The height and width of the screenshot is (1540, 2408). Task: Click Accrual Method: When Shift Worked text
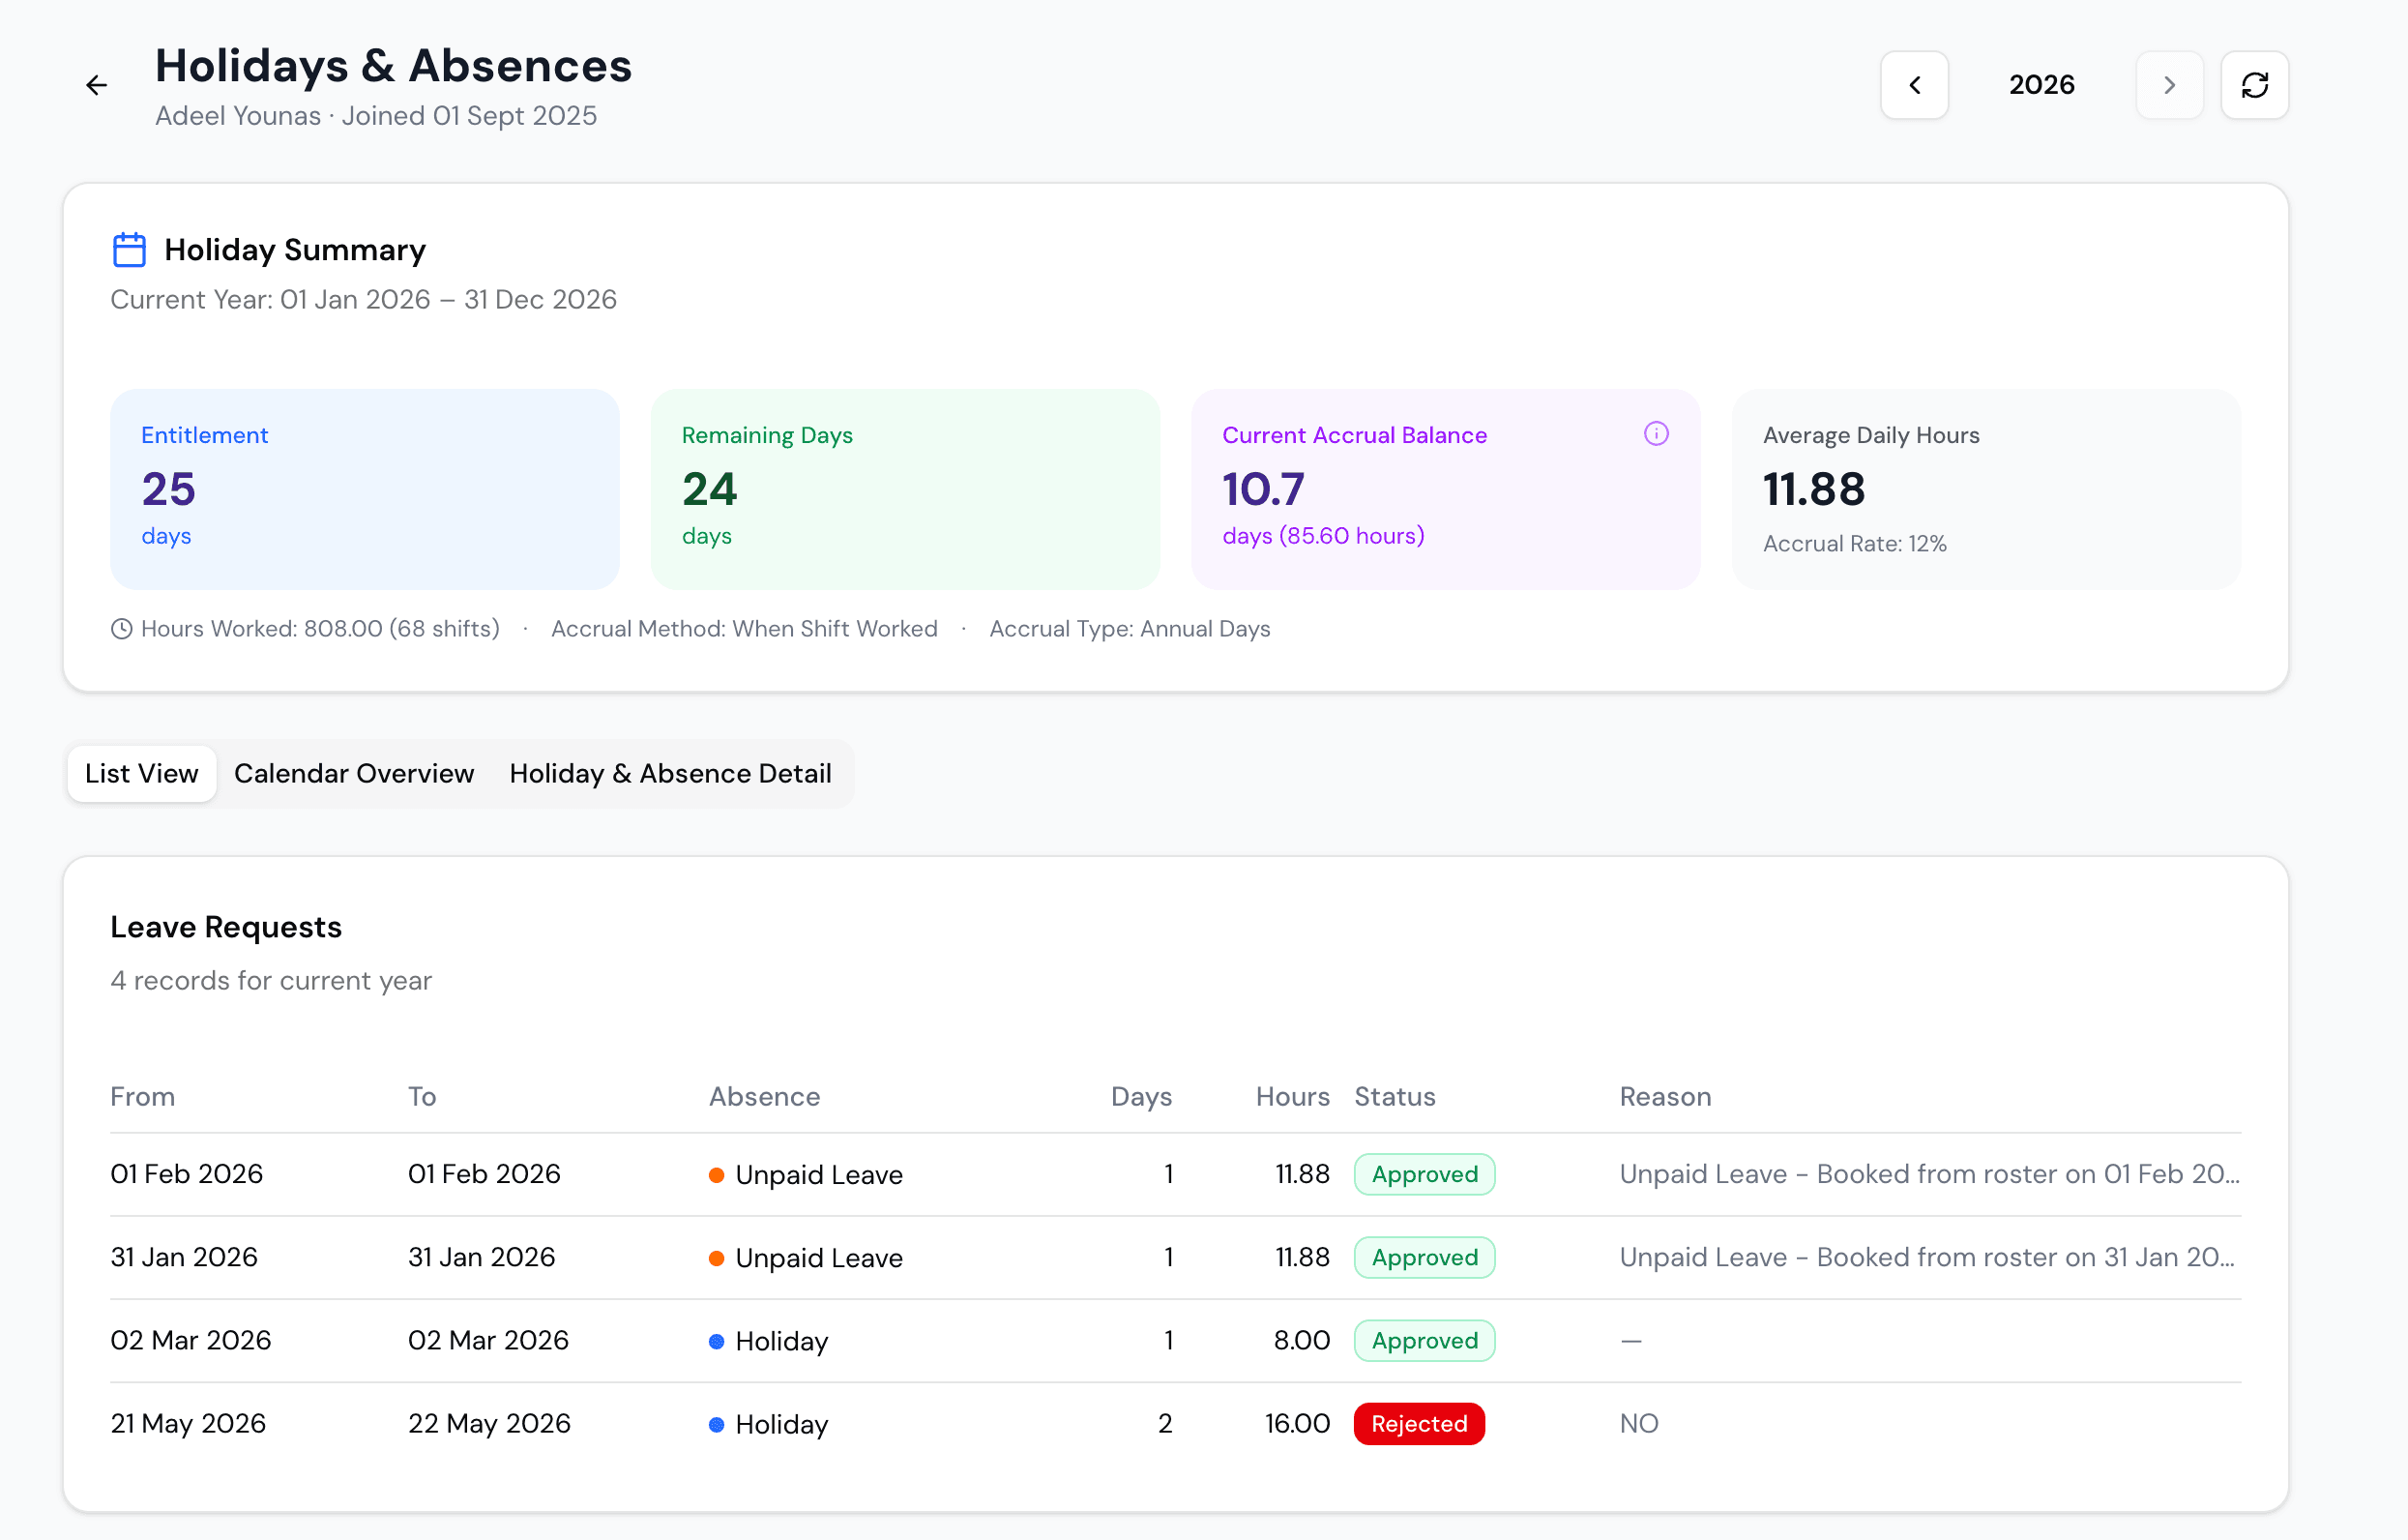[744, 629]
